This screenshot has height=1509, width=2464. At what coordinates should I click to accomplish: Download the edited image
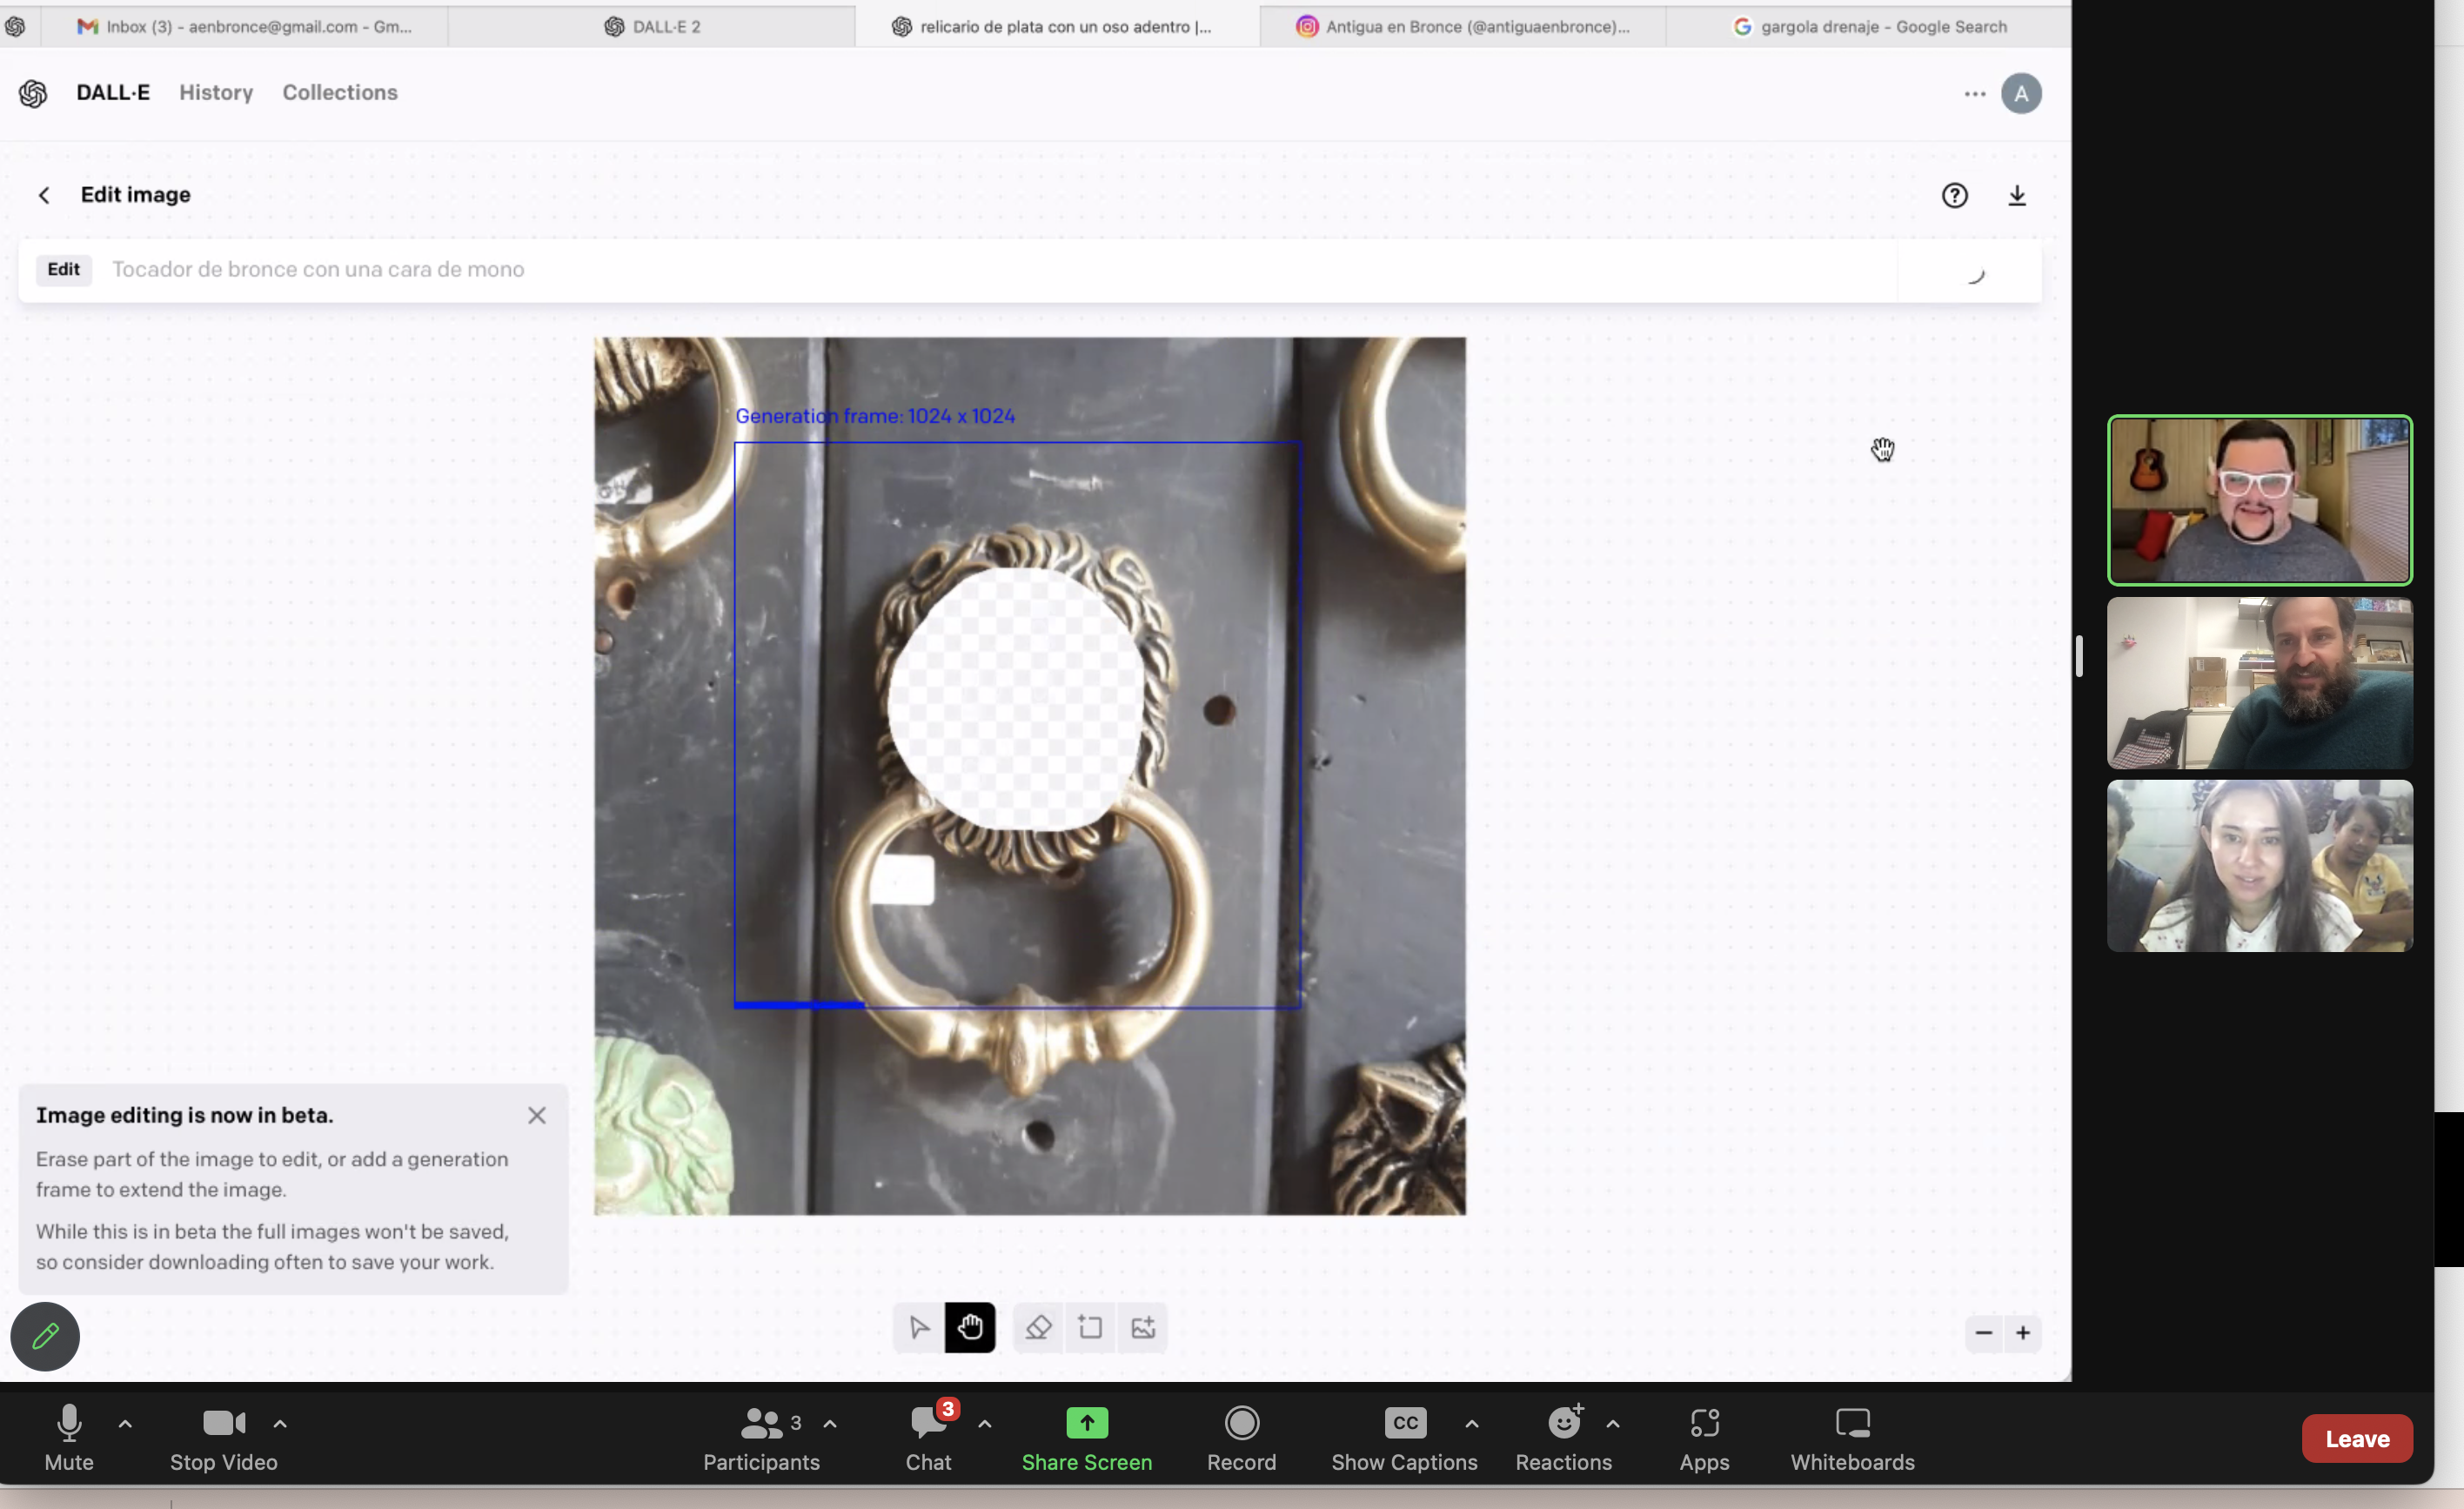pos(2017,196)
